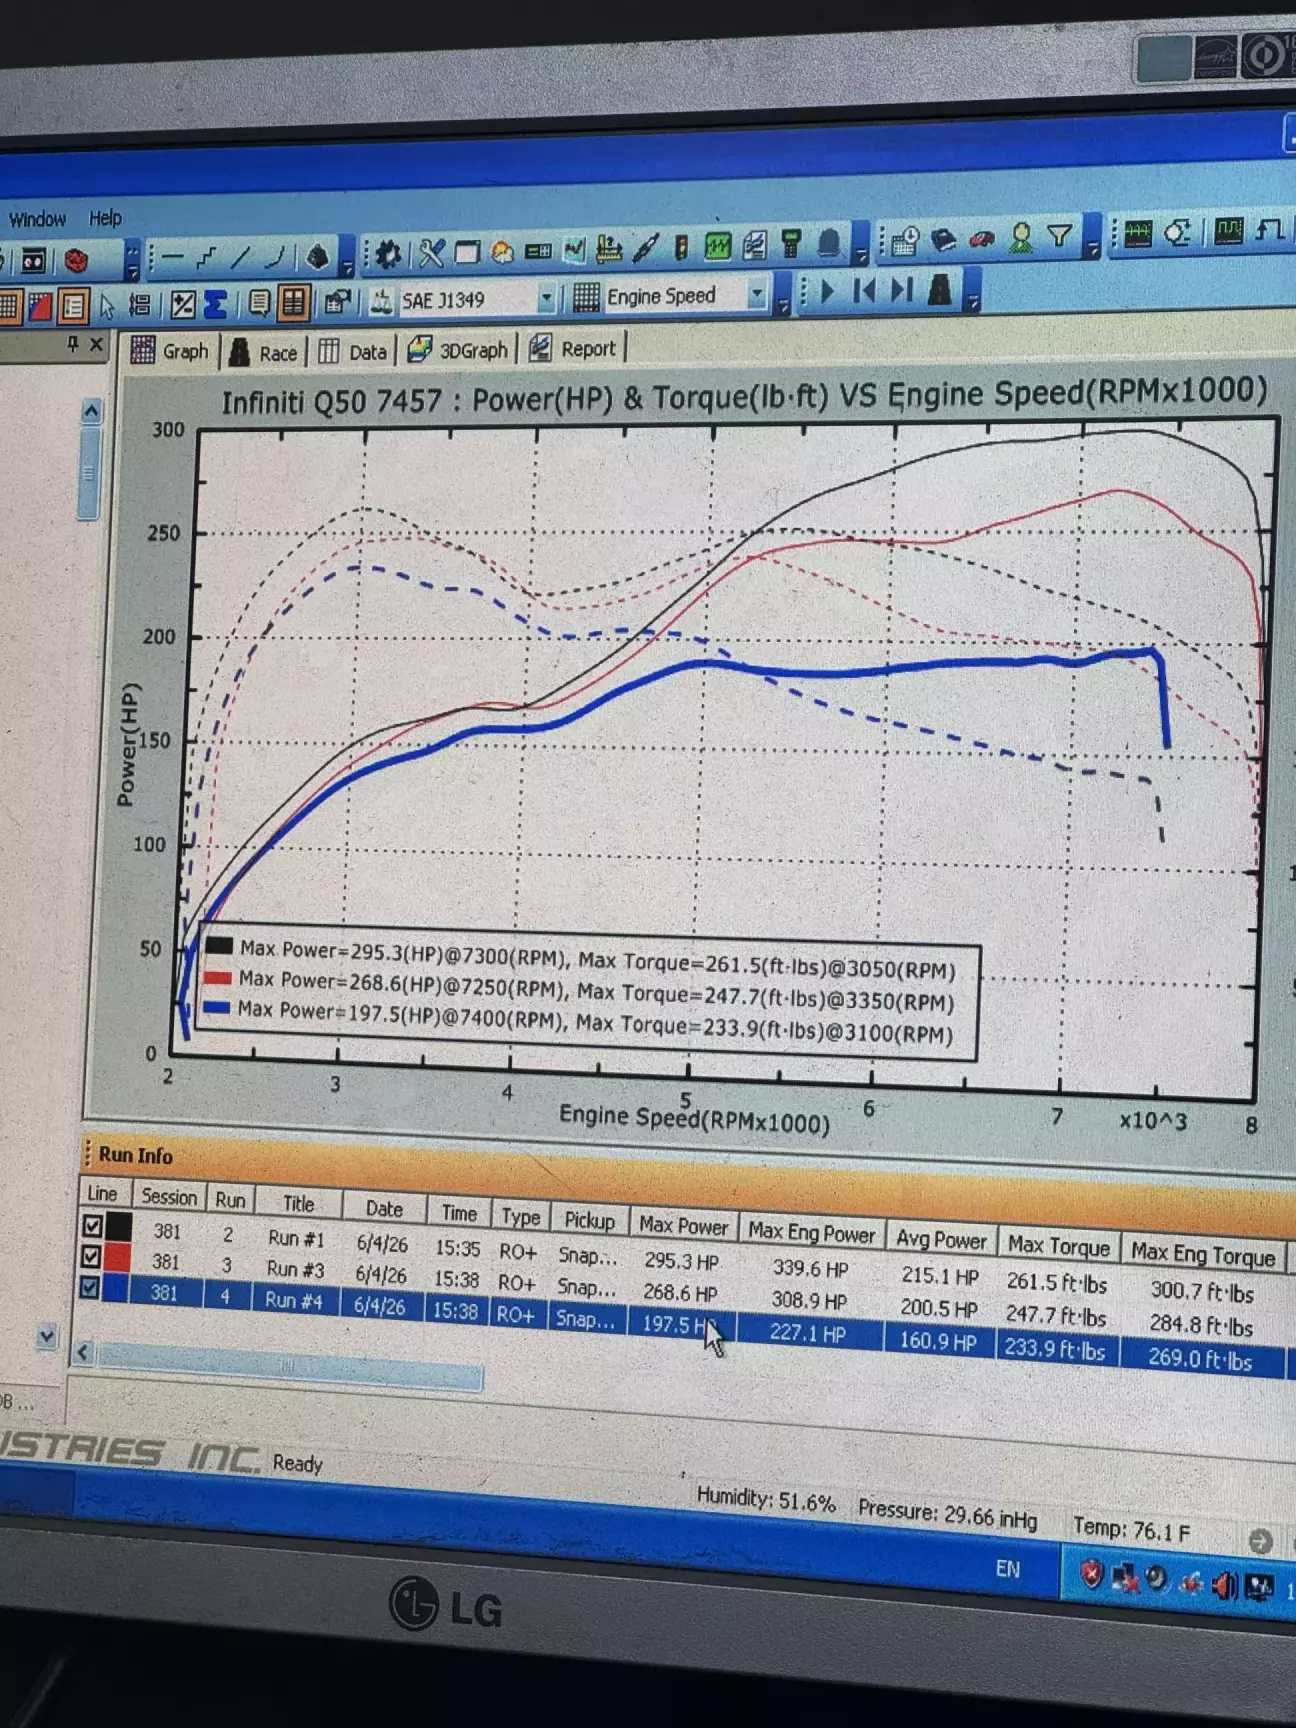The width and height of the screenshot is (1296, 1728).
Task: Click the wrench and screwdriver tools icon
Action: (431, 253)
